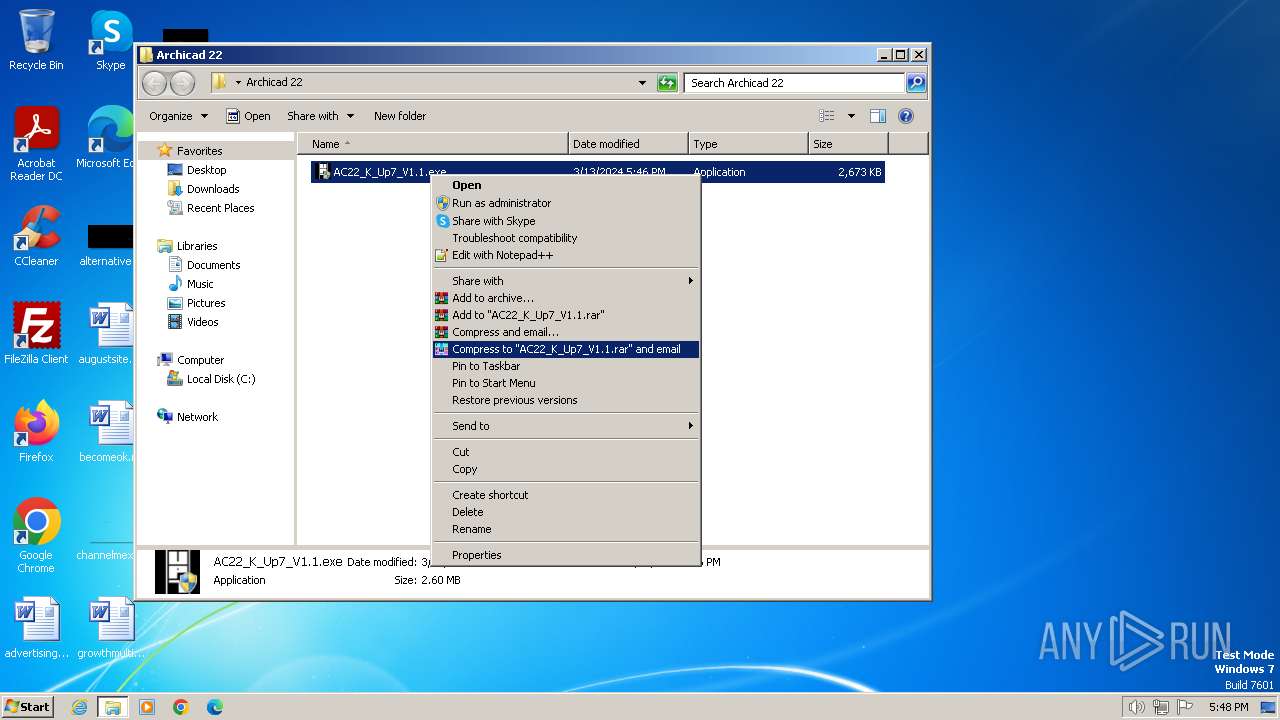The height and width of the screenshot is (720, 1280).
Task: Sort files by Date modified column
Action: pyautogui.click(x=628, y=144)
